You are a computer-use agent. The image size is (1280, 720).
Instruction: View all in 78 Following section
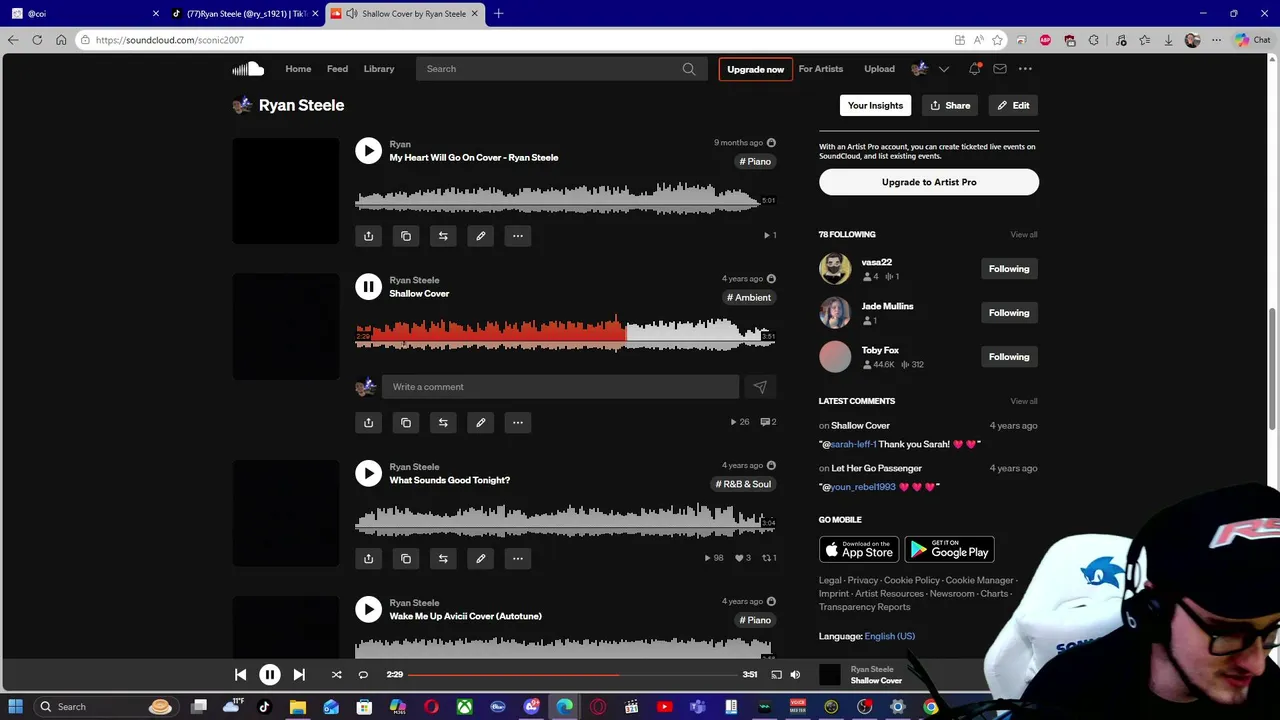[1023, 234]
